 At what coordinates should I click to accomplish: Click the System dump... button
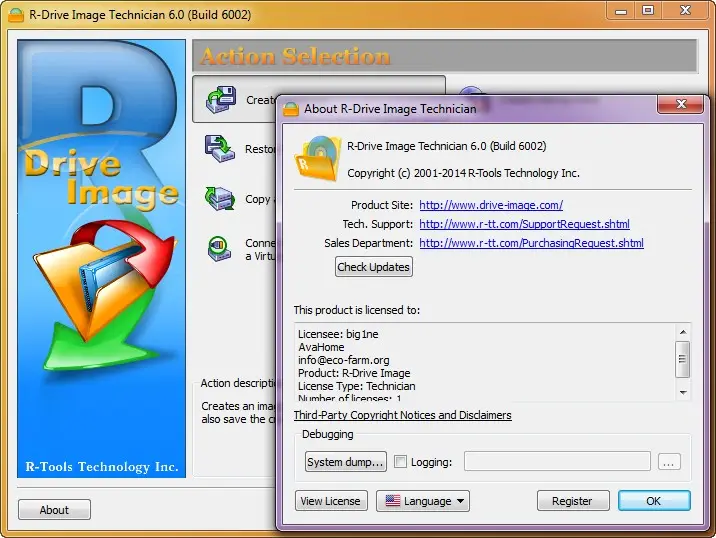(x=345, y=462)
